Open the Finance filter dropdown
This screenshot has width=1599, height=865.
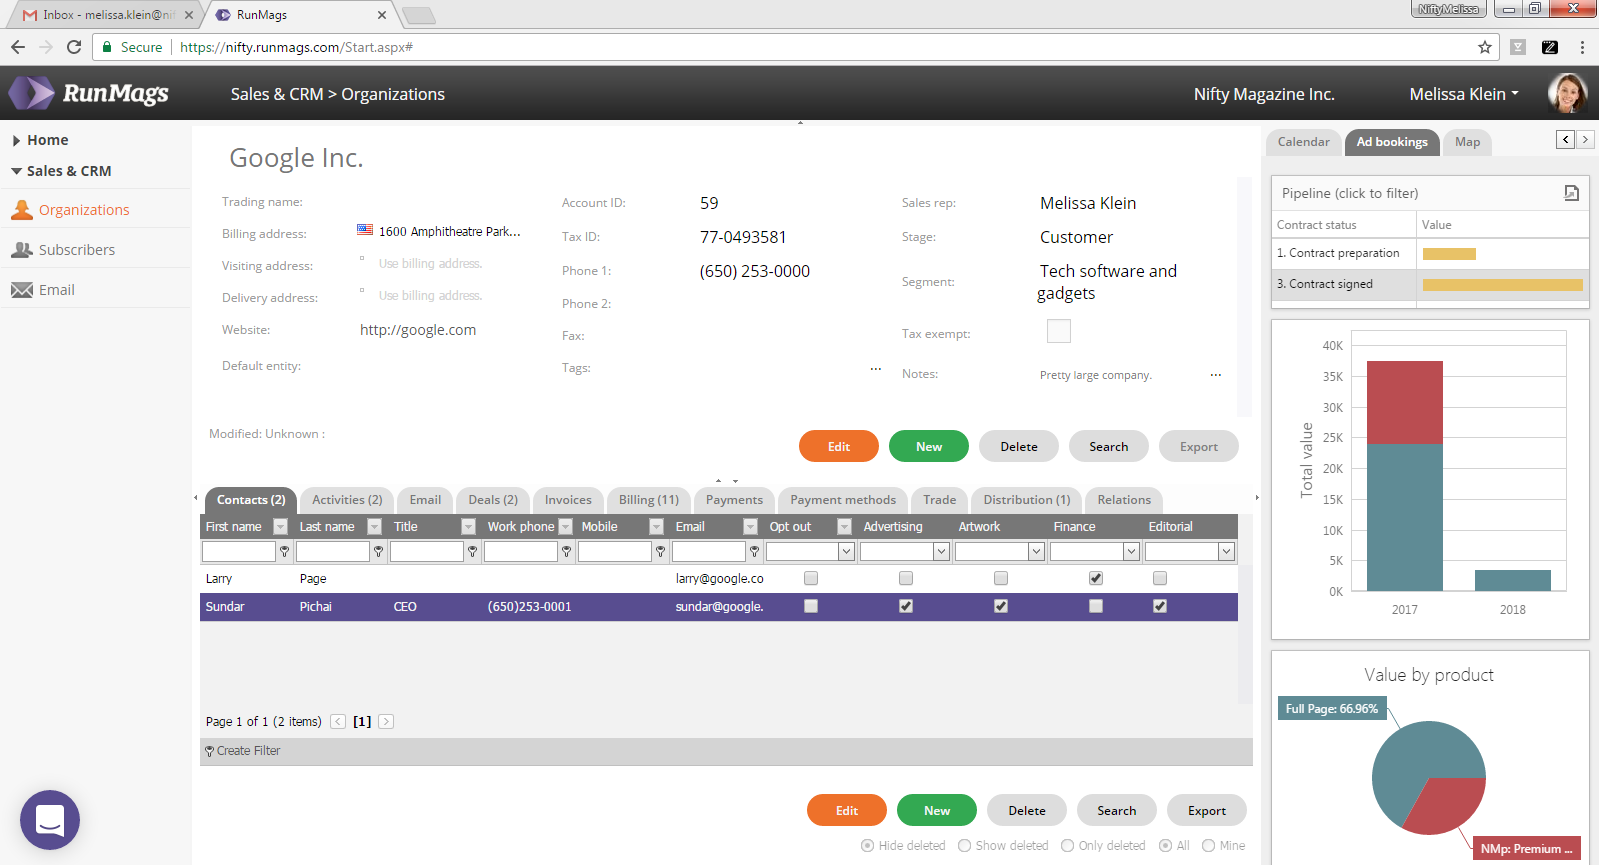[1131, 551]
